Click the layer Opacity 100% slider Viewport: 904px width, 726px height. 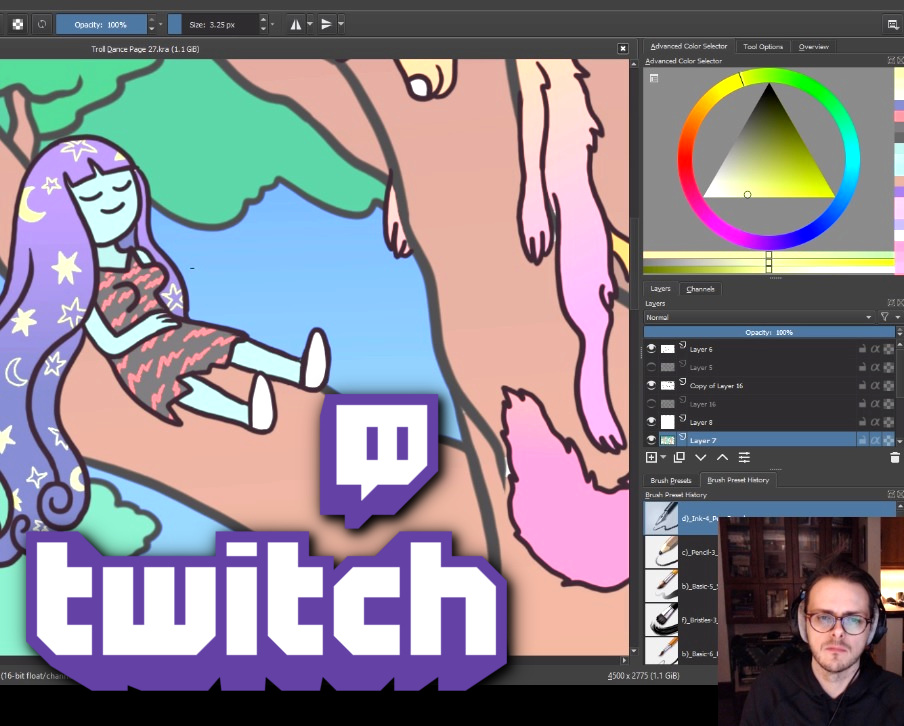coord(769,332)
